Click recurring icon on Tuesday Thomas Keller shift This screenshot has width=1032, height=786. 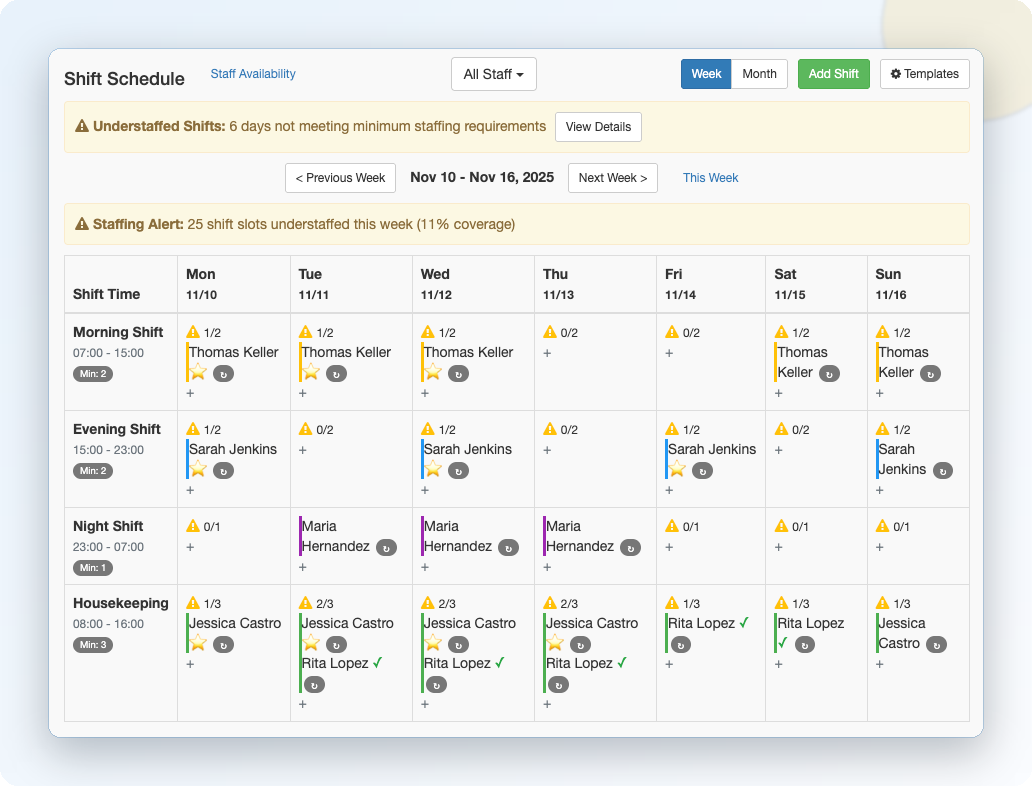336,374
